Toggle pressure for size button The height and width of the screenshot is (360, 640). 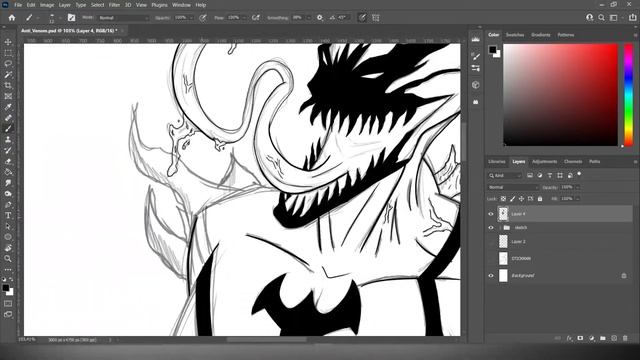pos(362,18)
